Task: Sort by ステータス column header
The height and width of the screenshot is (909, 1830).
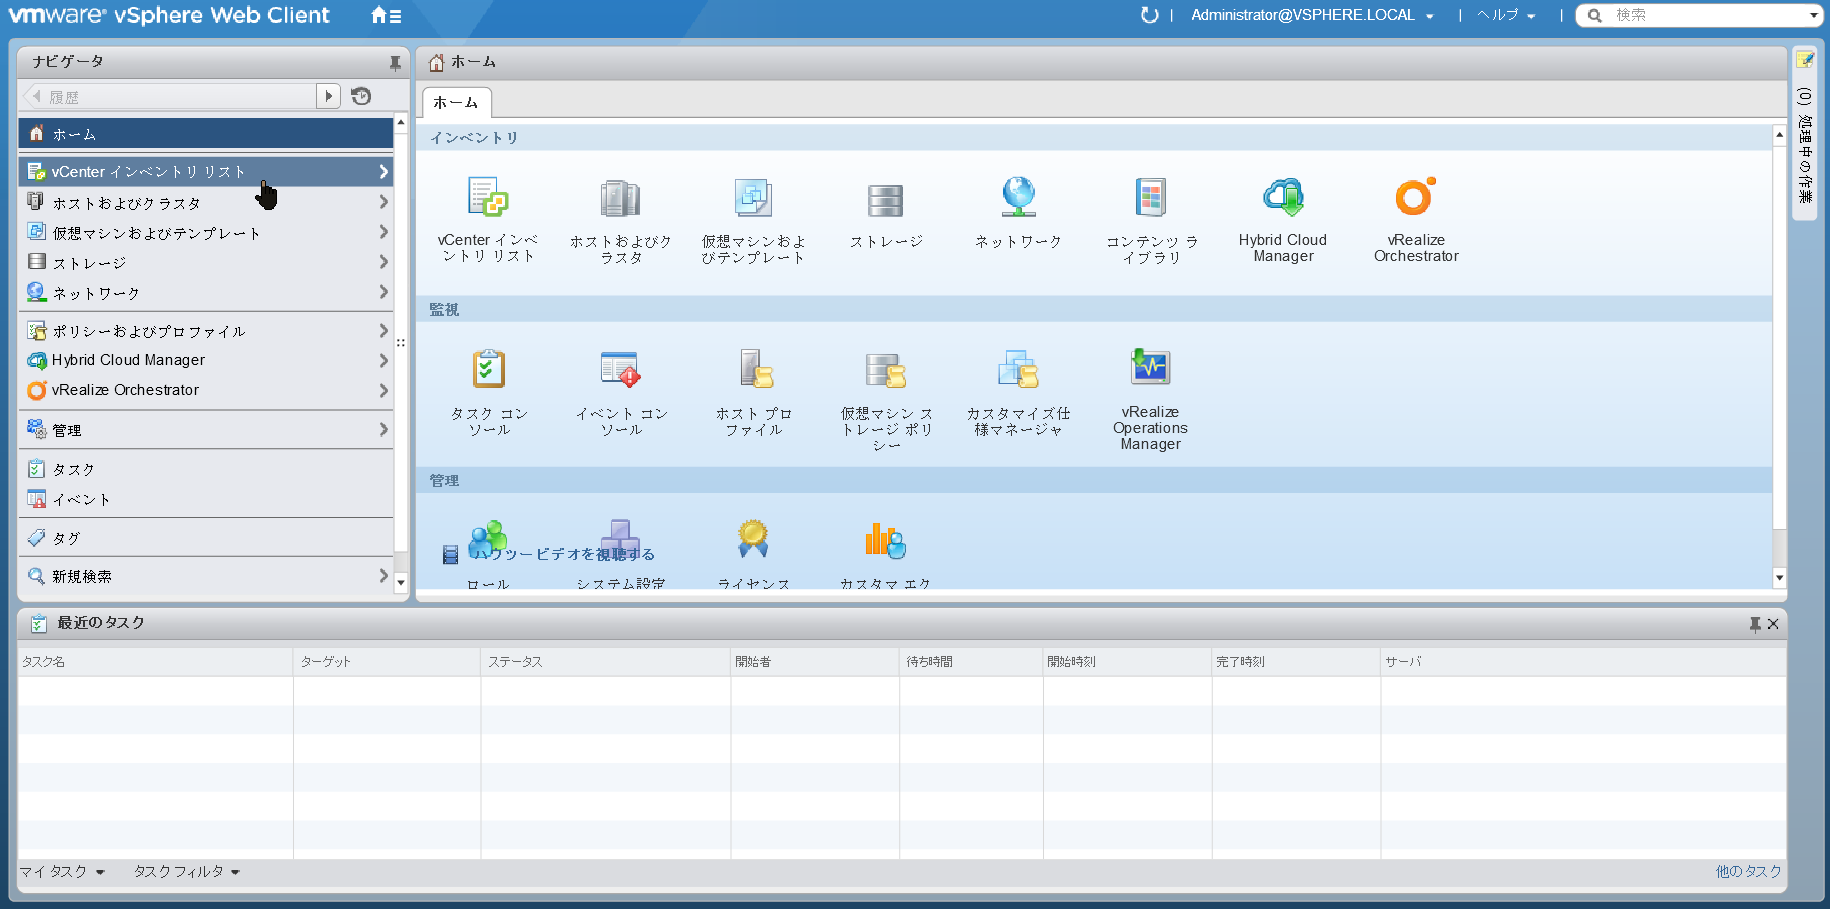Action: (606, 661)
